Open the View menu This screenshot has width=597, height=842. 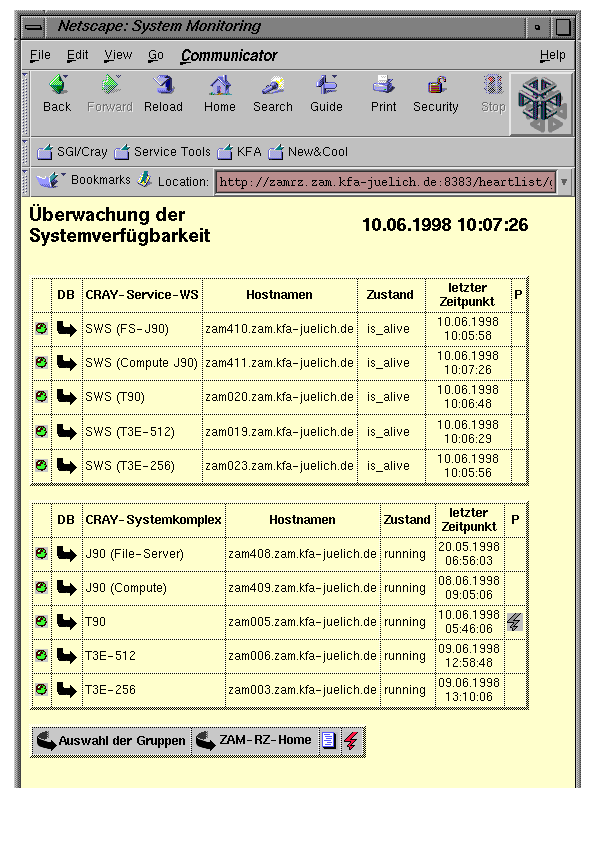118,55
